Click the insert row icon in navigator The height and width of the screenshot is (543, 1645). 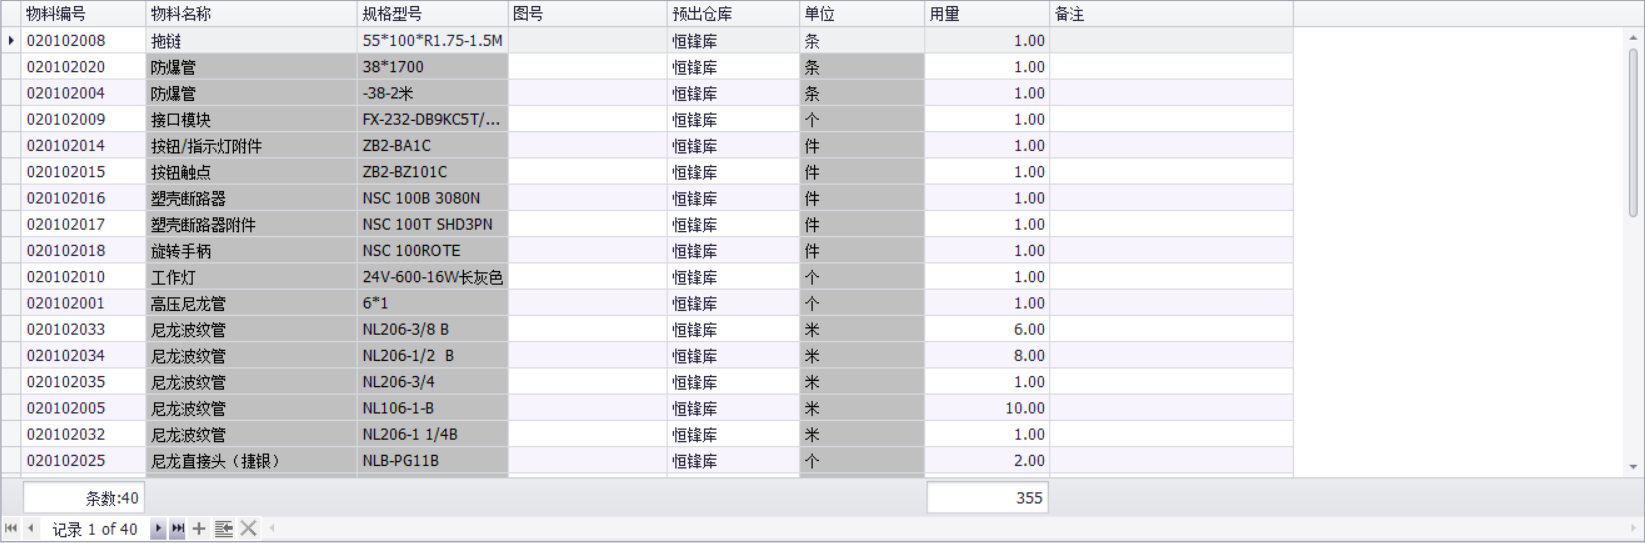click(x=224, y=529)
